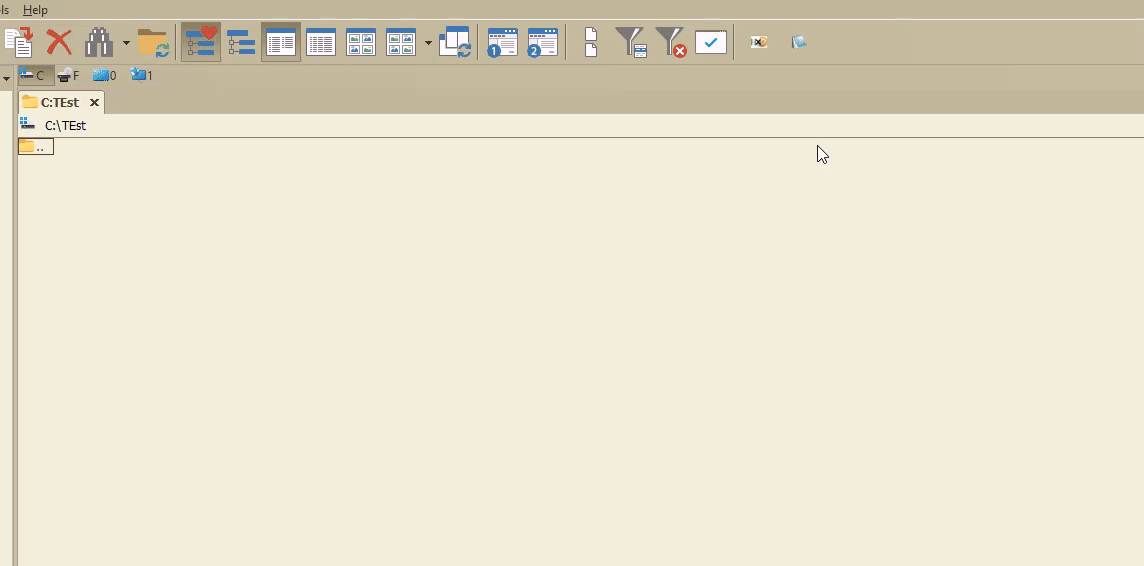Switch to the C:TEst tab
Viewport: 1144px width, 566px height.
pyautogui.click(x=59, y=103)
